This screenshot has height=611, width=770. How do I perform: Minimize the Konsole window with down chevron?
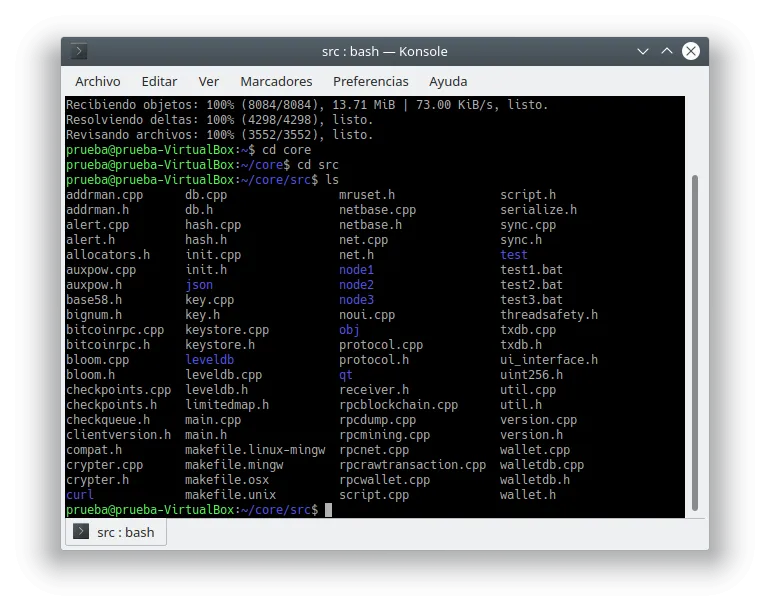coord(642,51)
